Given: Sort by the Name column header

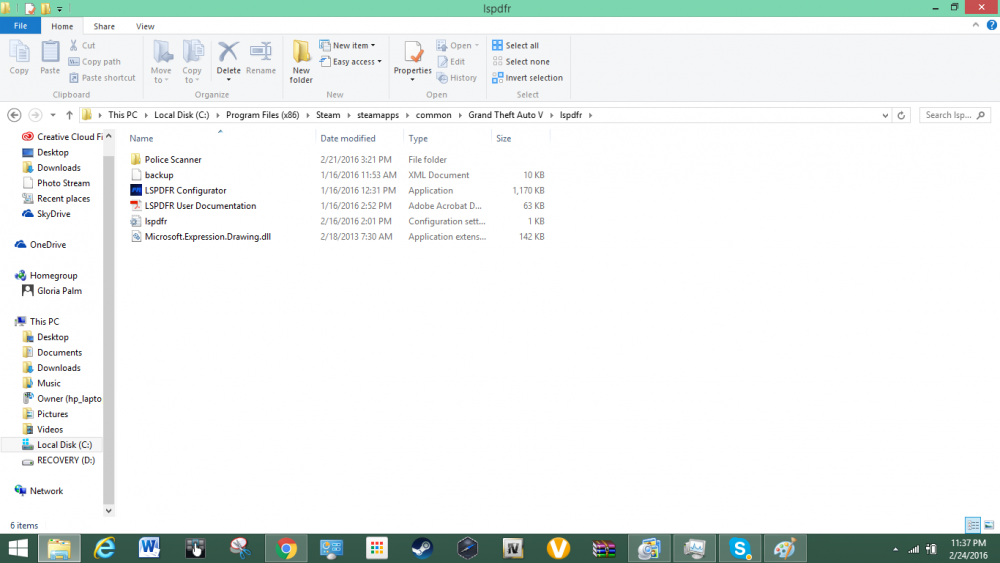Looking at the screenshot, I should pos(141,138).
